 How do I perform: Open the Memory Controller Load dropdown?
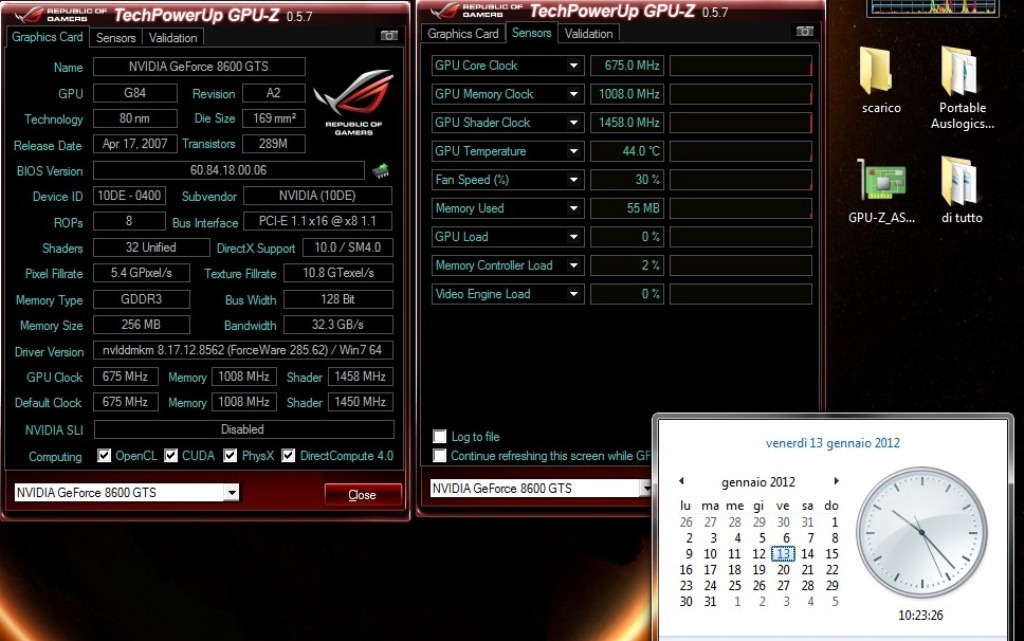(x=573, y=266)
